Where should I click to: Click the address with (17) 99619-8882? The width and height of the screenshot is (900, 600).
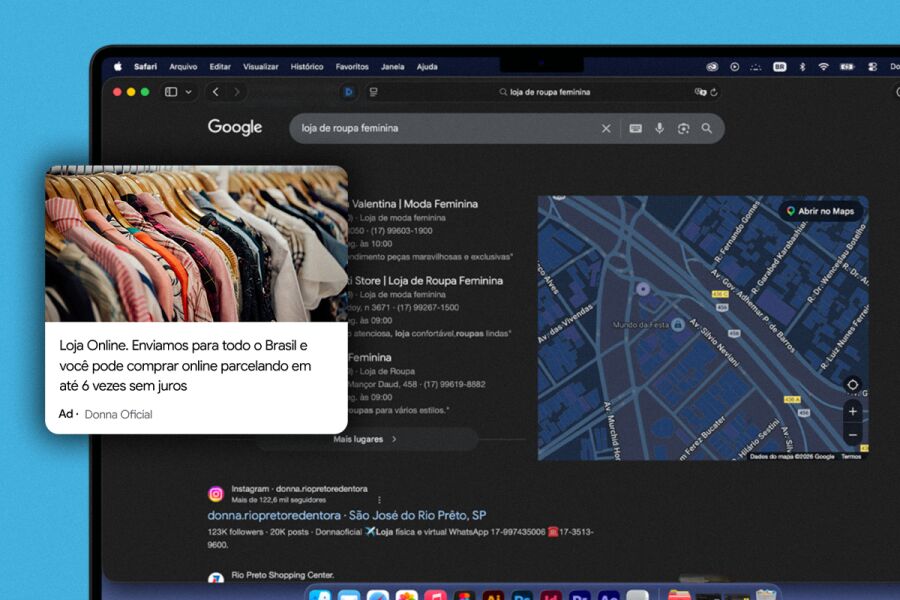tap(417, 384)
